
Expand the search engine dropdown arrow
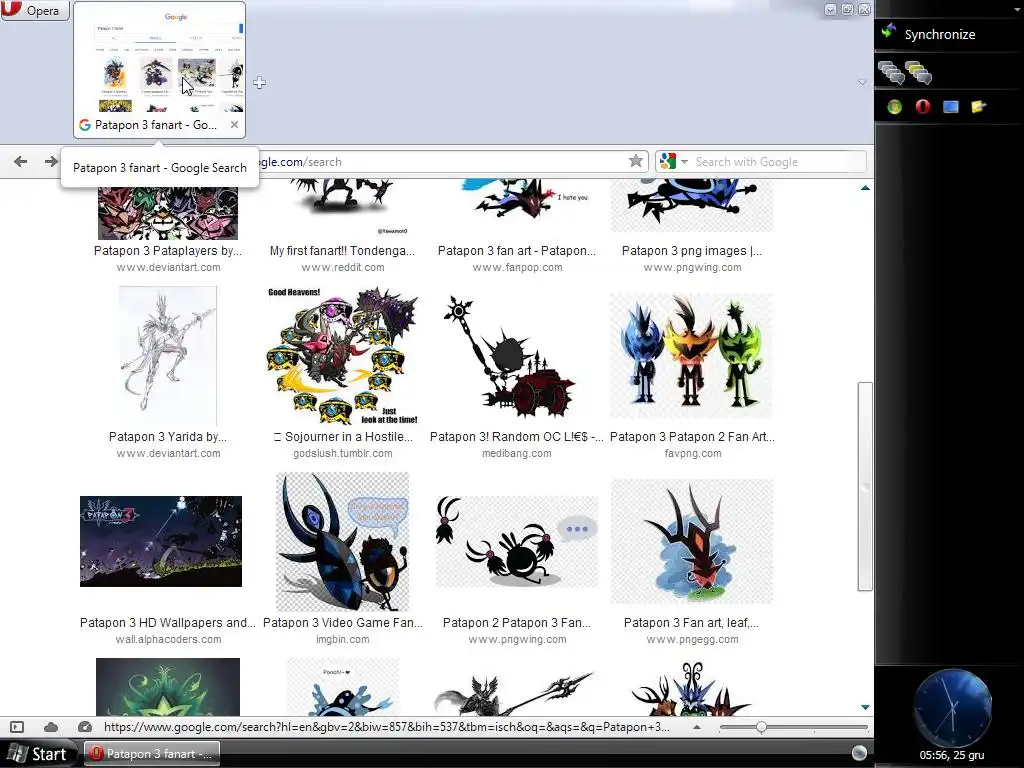(x=684, y=161)
